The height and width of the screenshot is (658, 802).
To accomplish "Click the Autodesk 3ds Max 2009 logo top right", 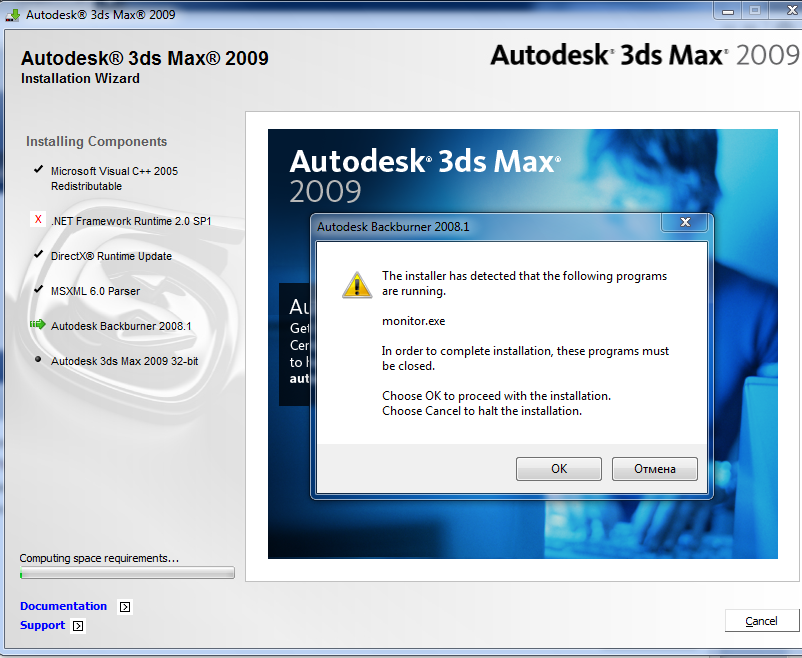I will pyautogui.click(x=644, y=55).
